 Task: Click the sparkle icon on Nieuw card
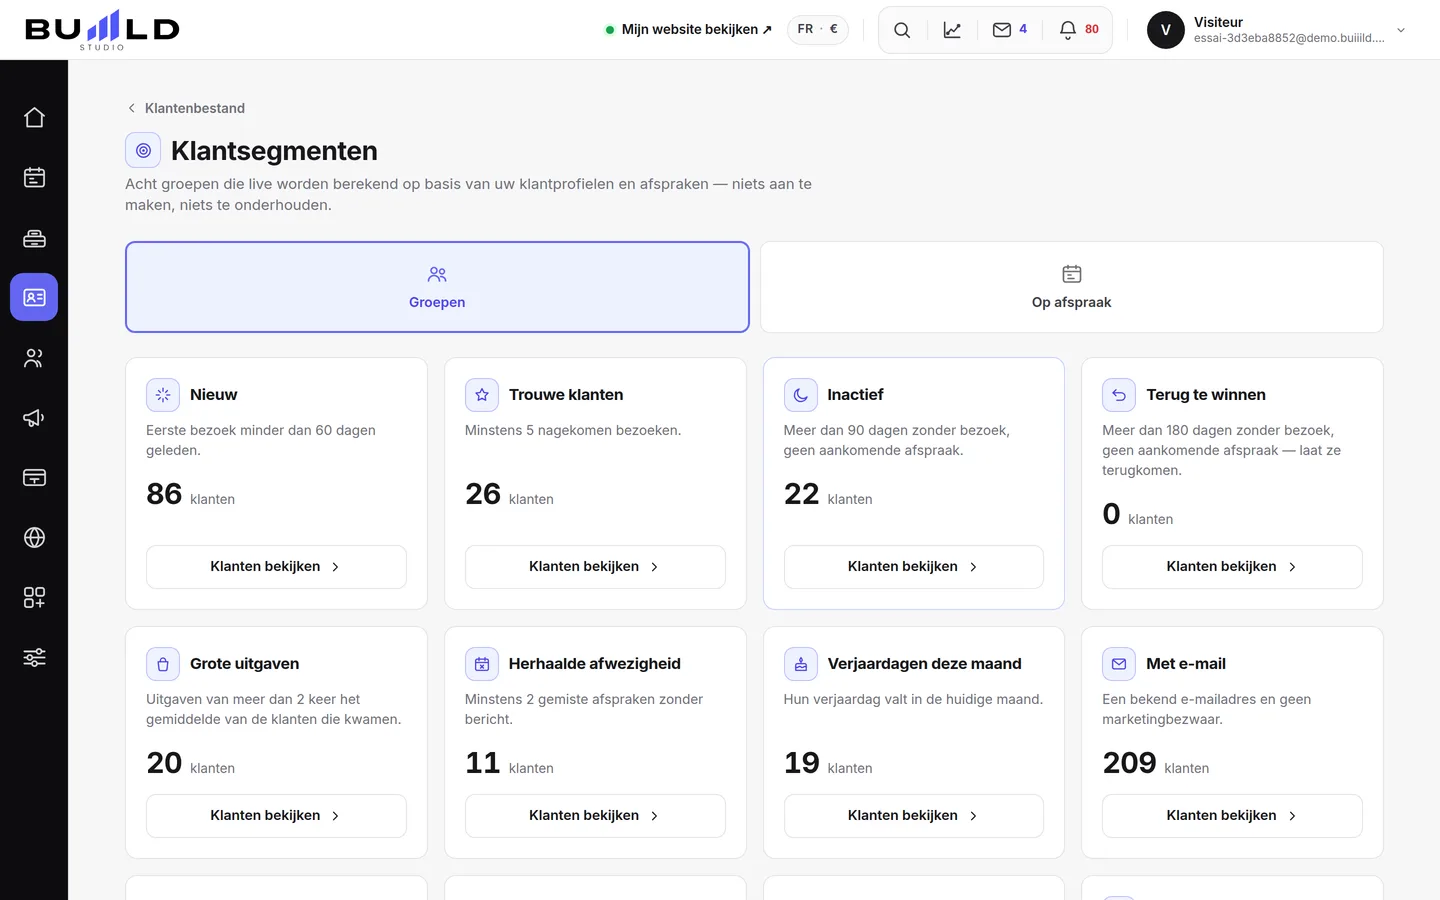coord(163,395)
